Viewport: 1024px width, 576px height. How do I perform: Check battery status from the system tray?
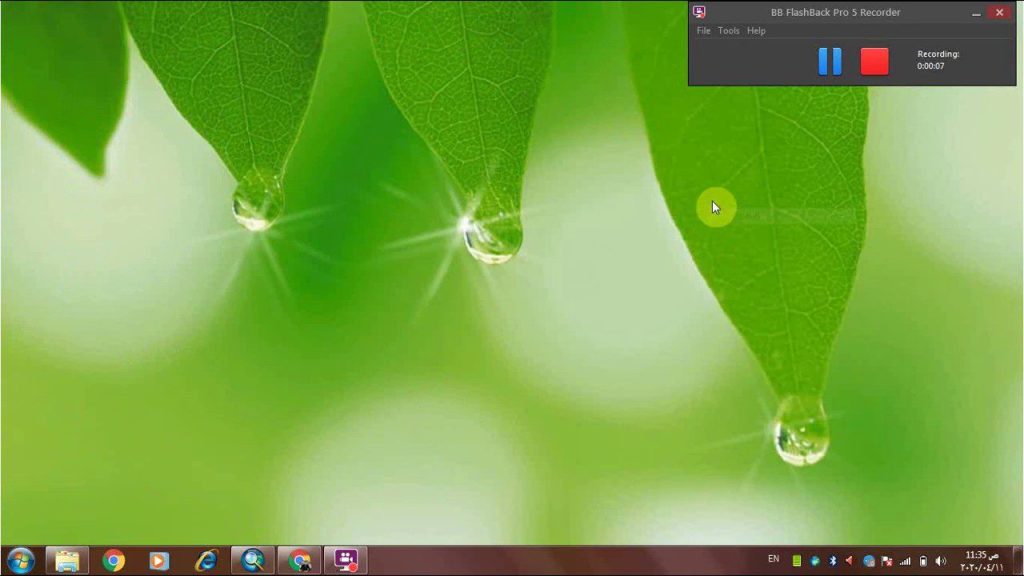tap(924, 560)
